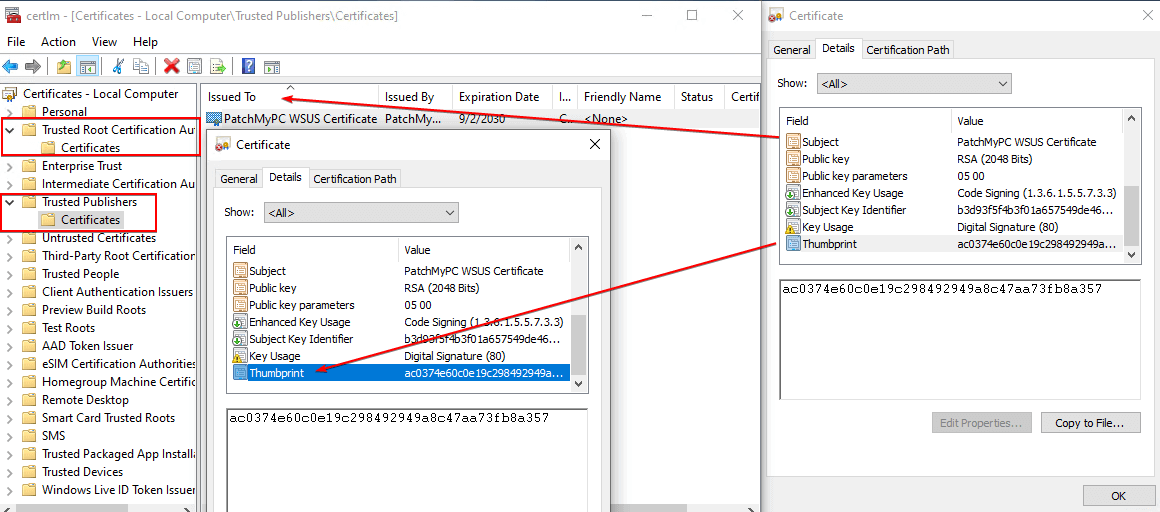Go forward with the gray Forward arrow

33,67
